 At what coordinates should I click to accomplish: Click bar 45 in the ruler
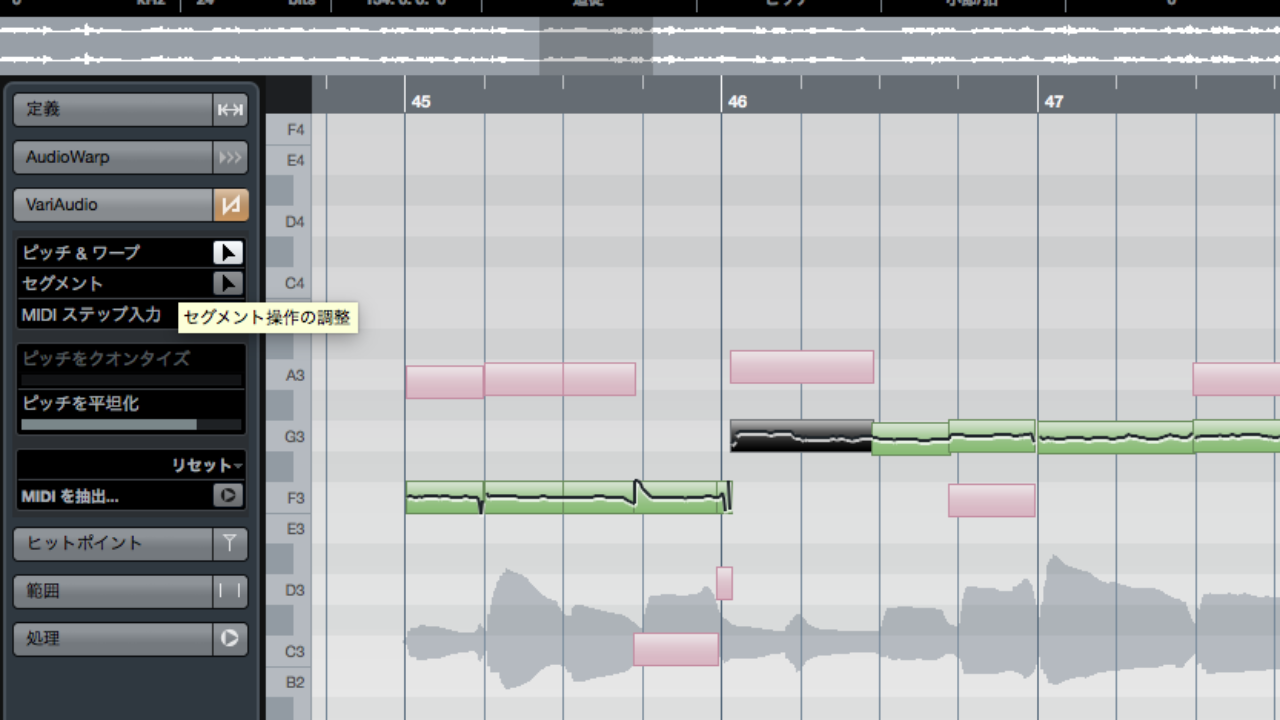click(x=421, y=102)
